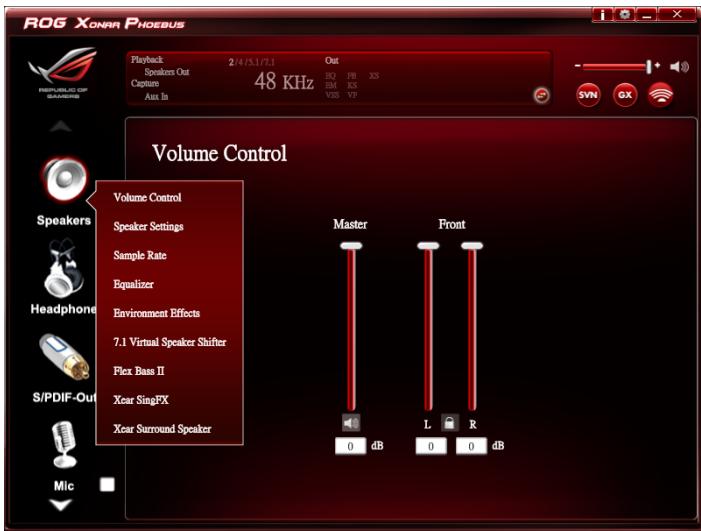Screen dimensions: 701x531
Task: Click the top master volume slider knob
Action: click(649, 67)
